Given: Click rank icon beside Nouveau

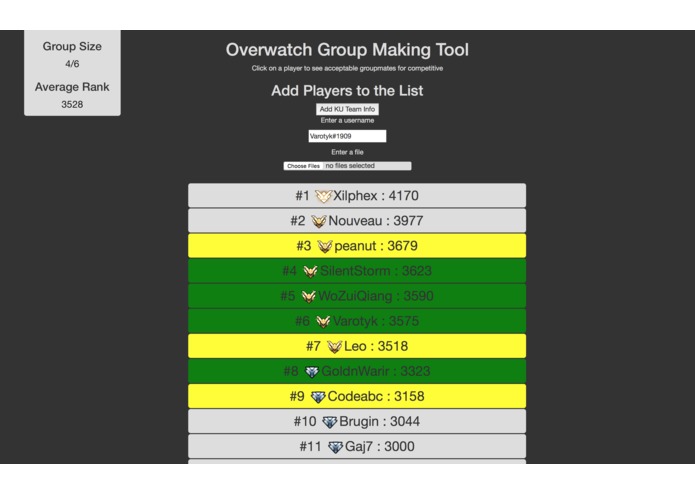Looking at the screenshot, I should [x=318, y=221].
